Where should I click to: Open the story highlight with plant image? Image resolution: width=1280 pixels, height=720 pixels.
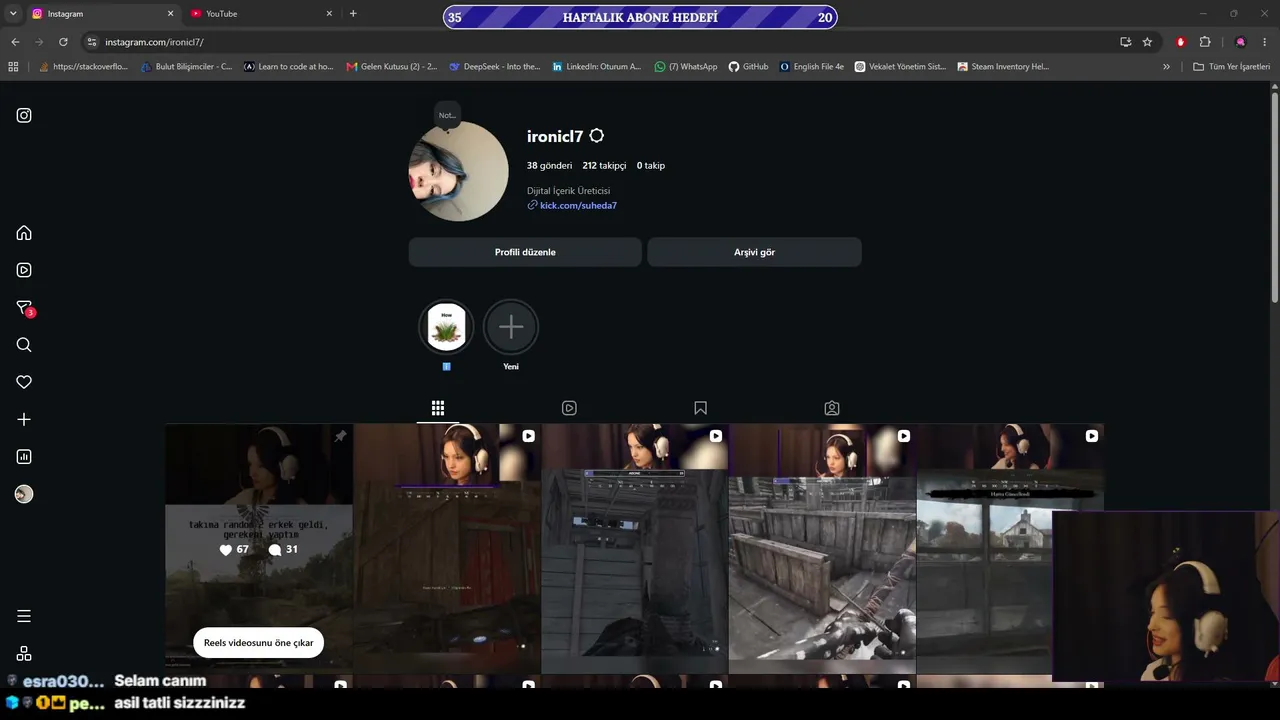click(x=447, y=327)
